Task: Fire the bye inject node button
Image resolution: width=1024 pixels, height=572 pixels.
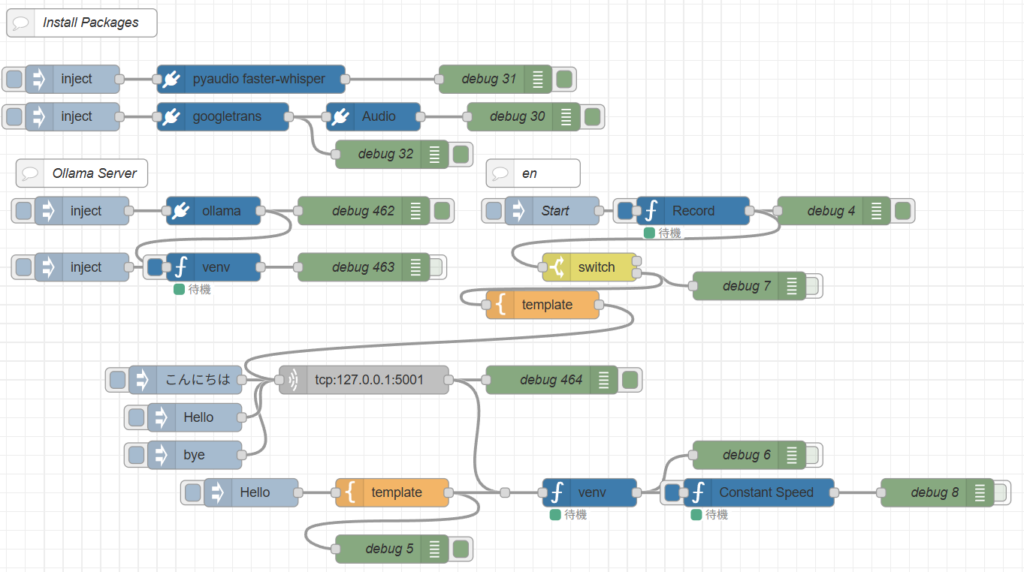Action: (x=136, y=454)
